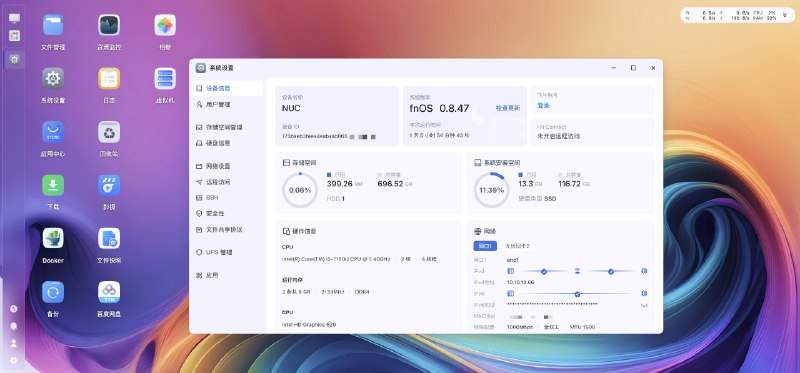
Task: Open the 下载 download desktop icon
Action: tap(53, 185)
